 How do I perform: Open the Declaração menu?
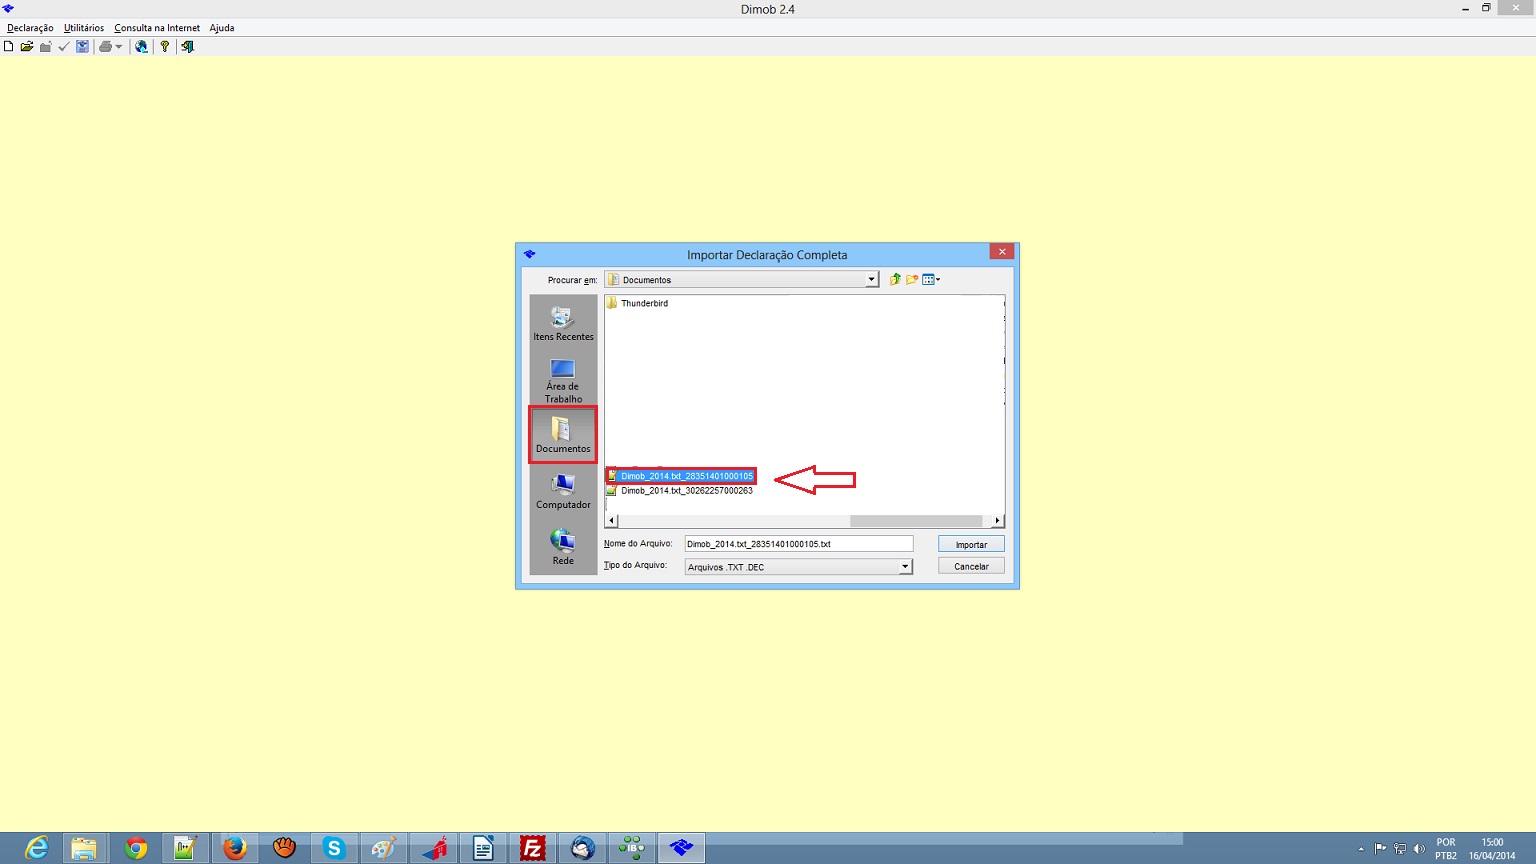tap(30, 28)
